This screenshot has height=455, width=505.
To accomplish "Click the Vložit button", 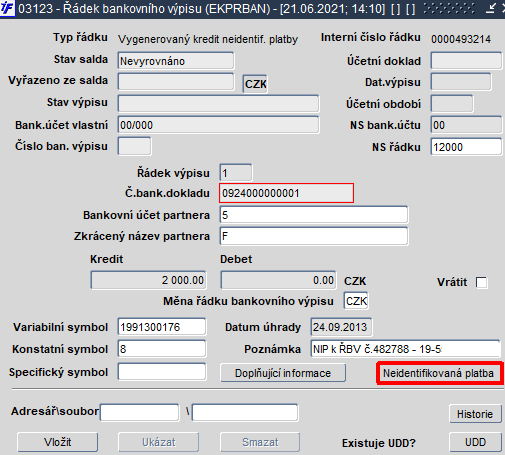I will tap(57, 442).
